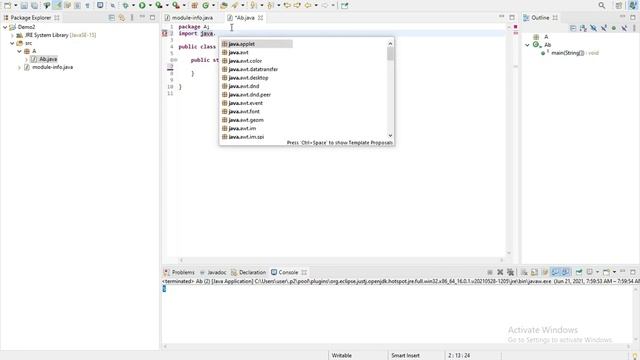Open the Declaration tab
640x360 pixels.
(248, 272)
